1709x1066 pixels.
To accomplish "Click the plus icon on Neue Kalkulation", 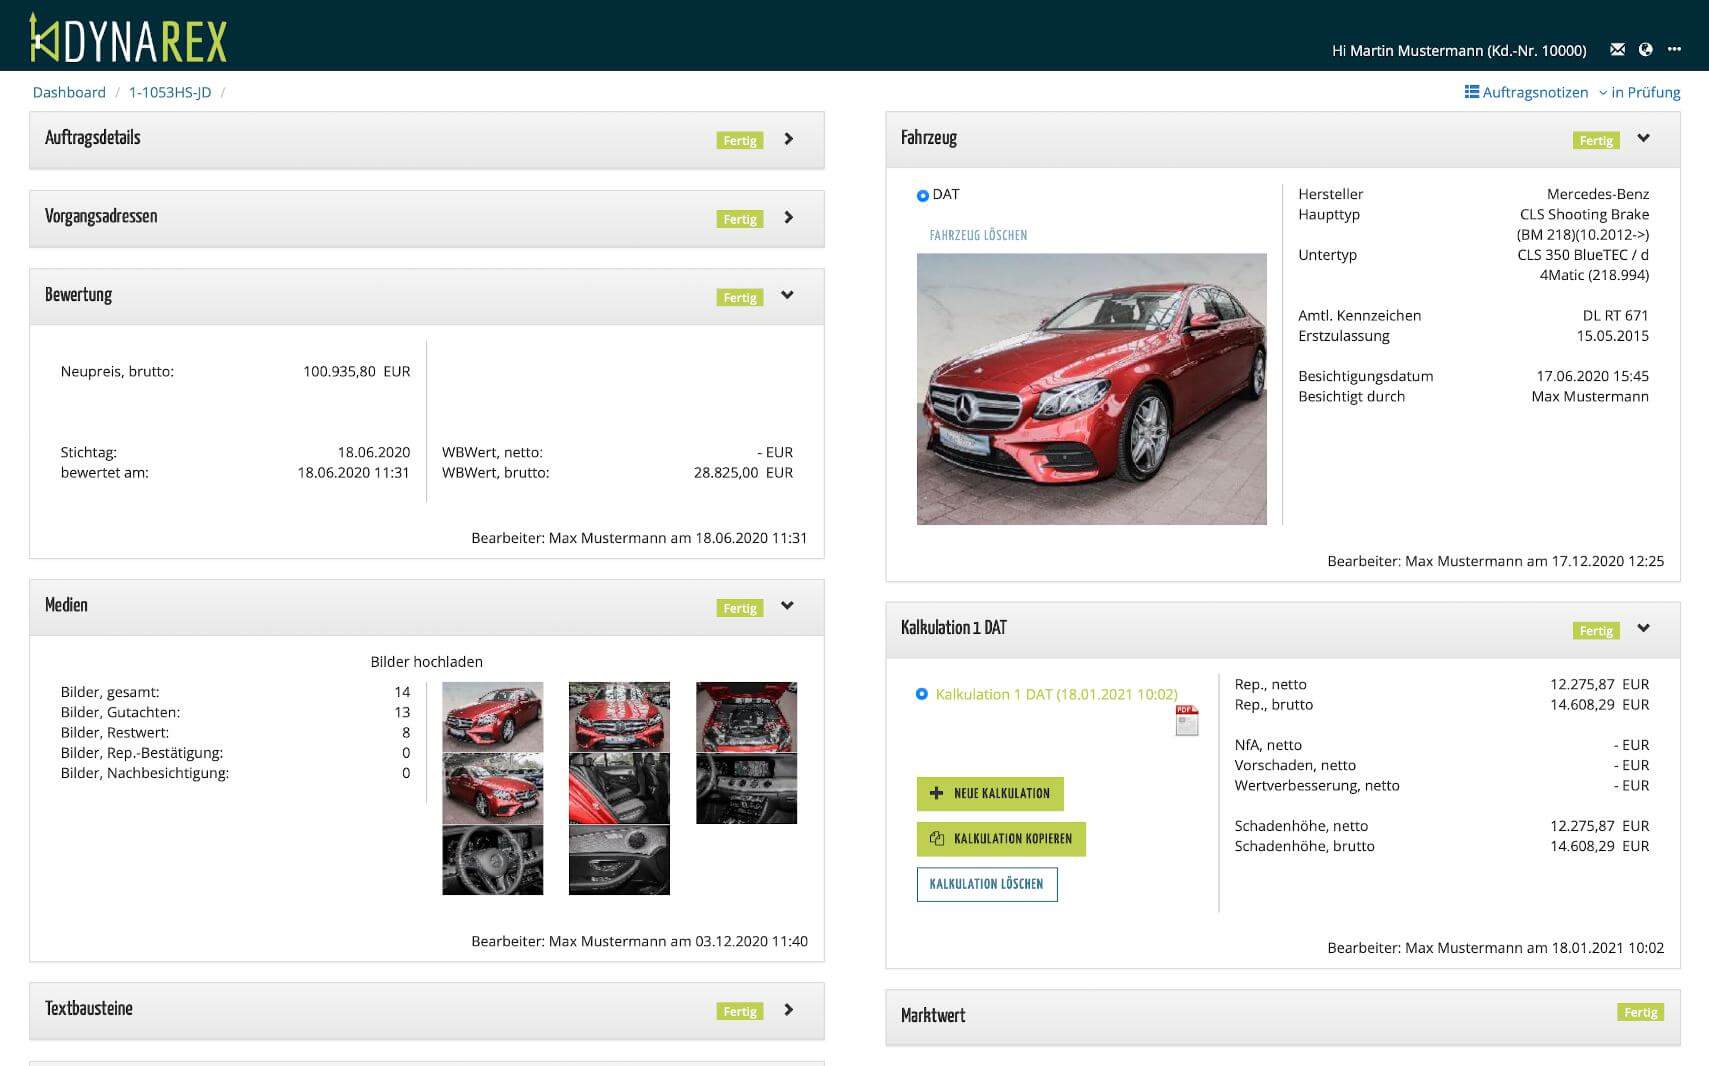I will 937,793.
